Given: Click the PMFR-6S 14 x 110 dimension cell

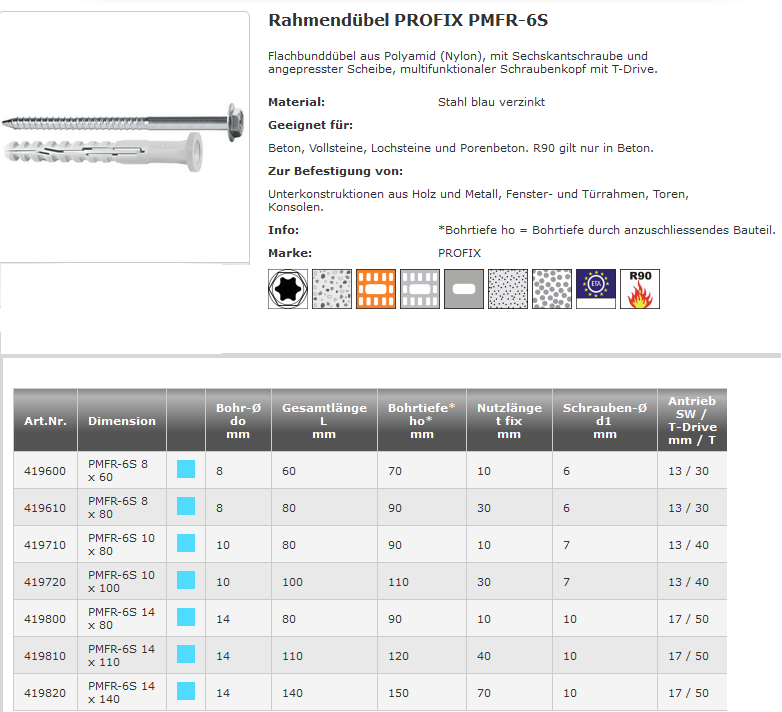Looking at the screenshot, I should 122,656.
